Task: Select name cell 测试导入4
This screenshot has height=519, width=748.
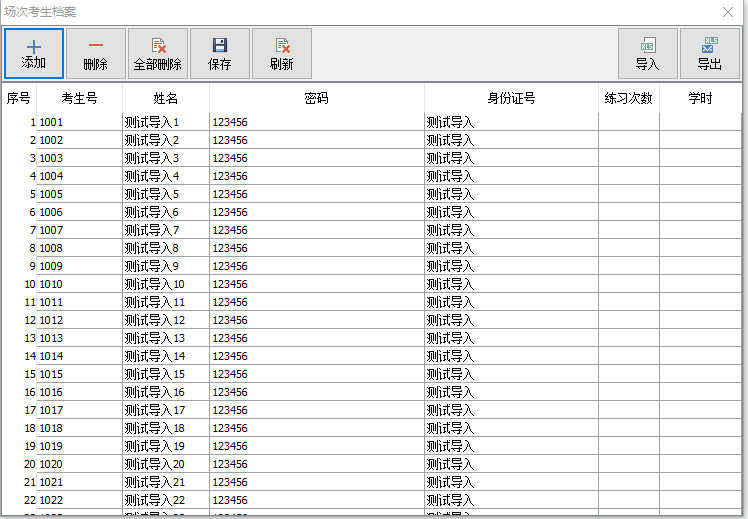Action: [166, 176]
